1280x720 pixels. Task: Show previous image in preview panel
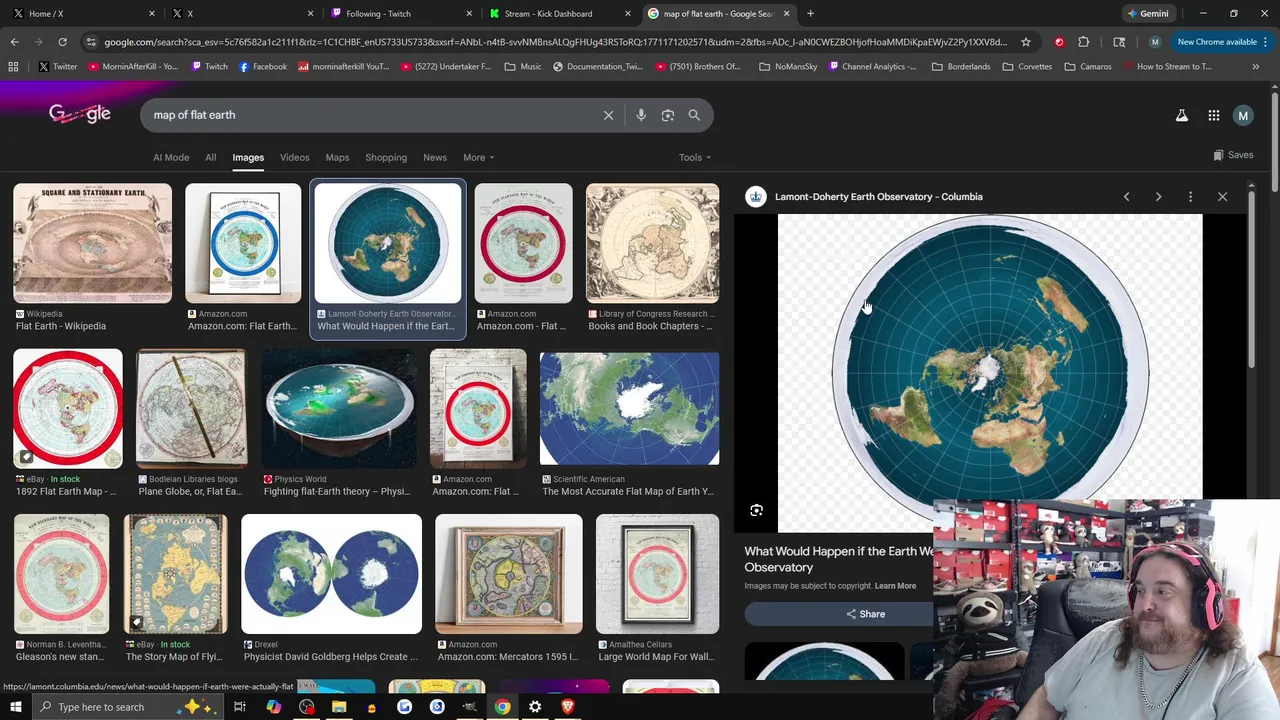pos(1126,197)
